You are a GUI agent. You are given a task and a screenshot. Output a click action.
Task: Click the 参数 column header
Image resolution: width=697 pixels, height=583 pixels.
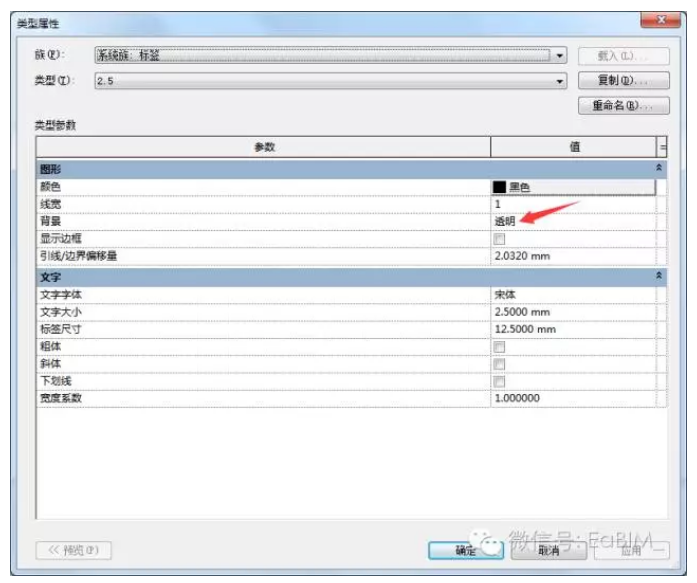point(264,147)
